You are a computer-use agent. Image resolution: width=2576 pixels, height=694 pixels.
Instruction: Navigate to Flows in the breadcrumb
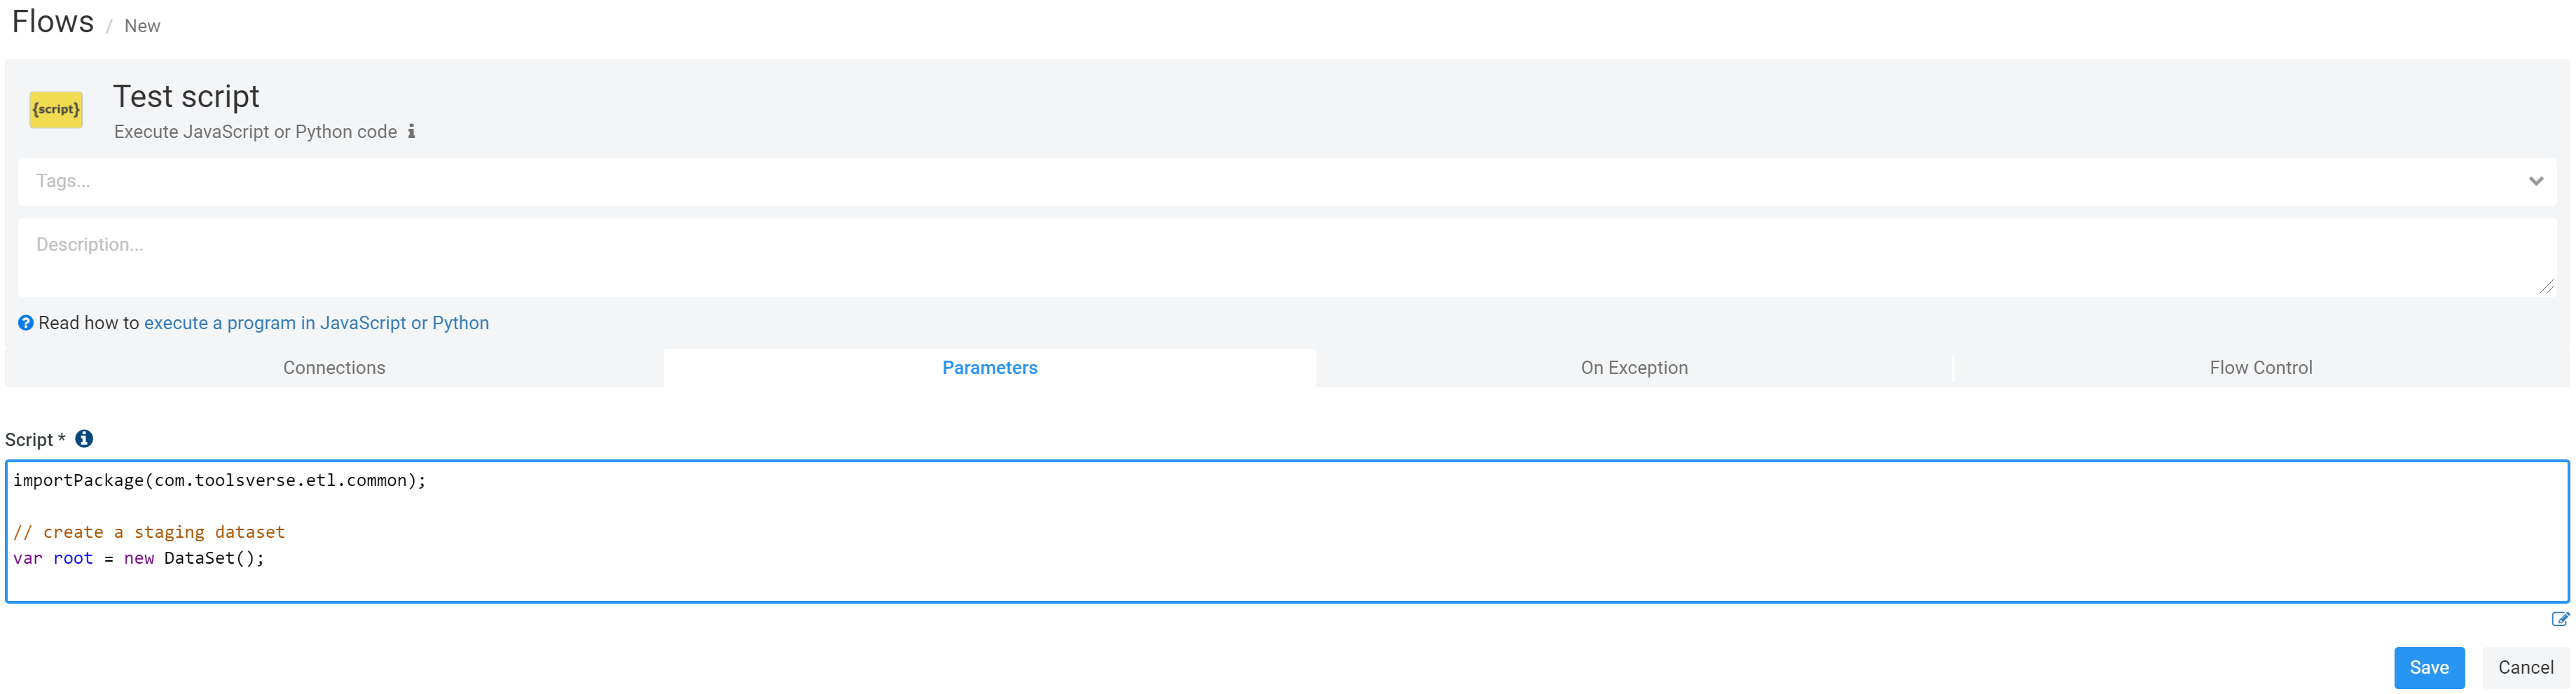click(53, 22)
